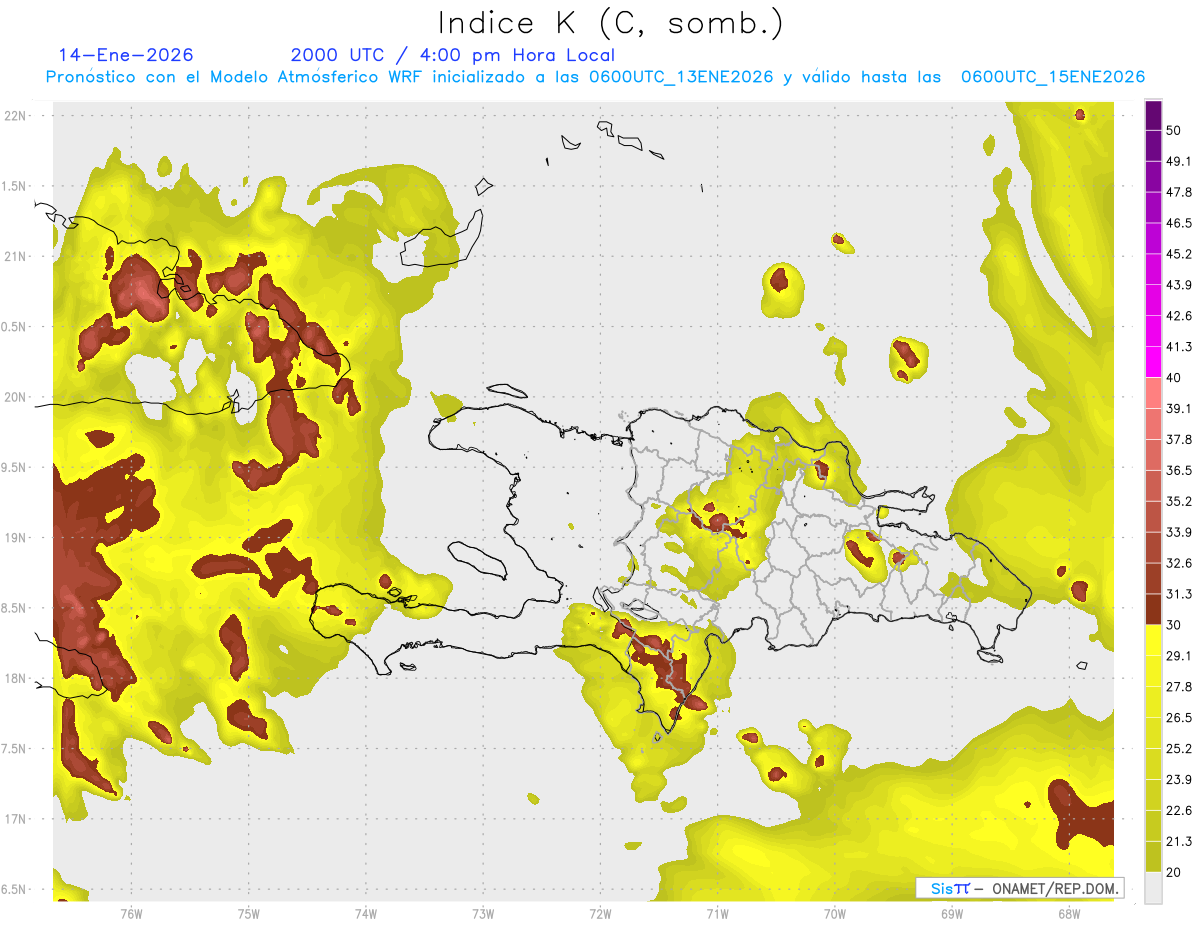Image resolution: width=1200 pixels, height=927 pixels.
Task: Select the "68W" longitude label
Action: tap(1069, 913)
